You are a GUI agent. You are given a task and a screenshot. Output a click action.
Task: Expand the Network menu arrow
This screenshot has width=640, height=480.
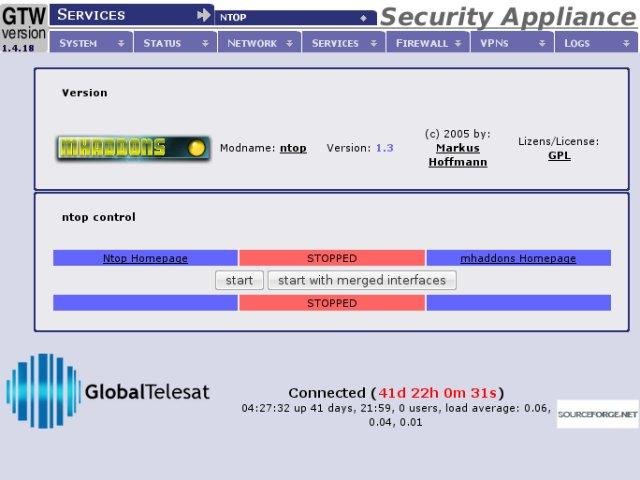coord(289,43)
